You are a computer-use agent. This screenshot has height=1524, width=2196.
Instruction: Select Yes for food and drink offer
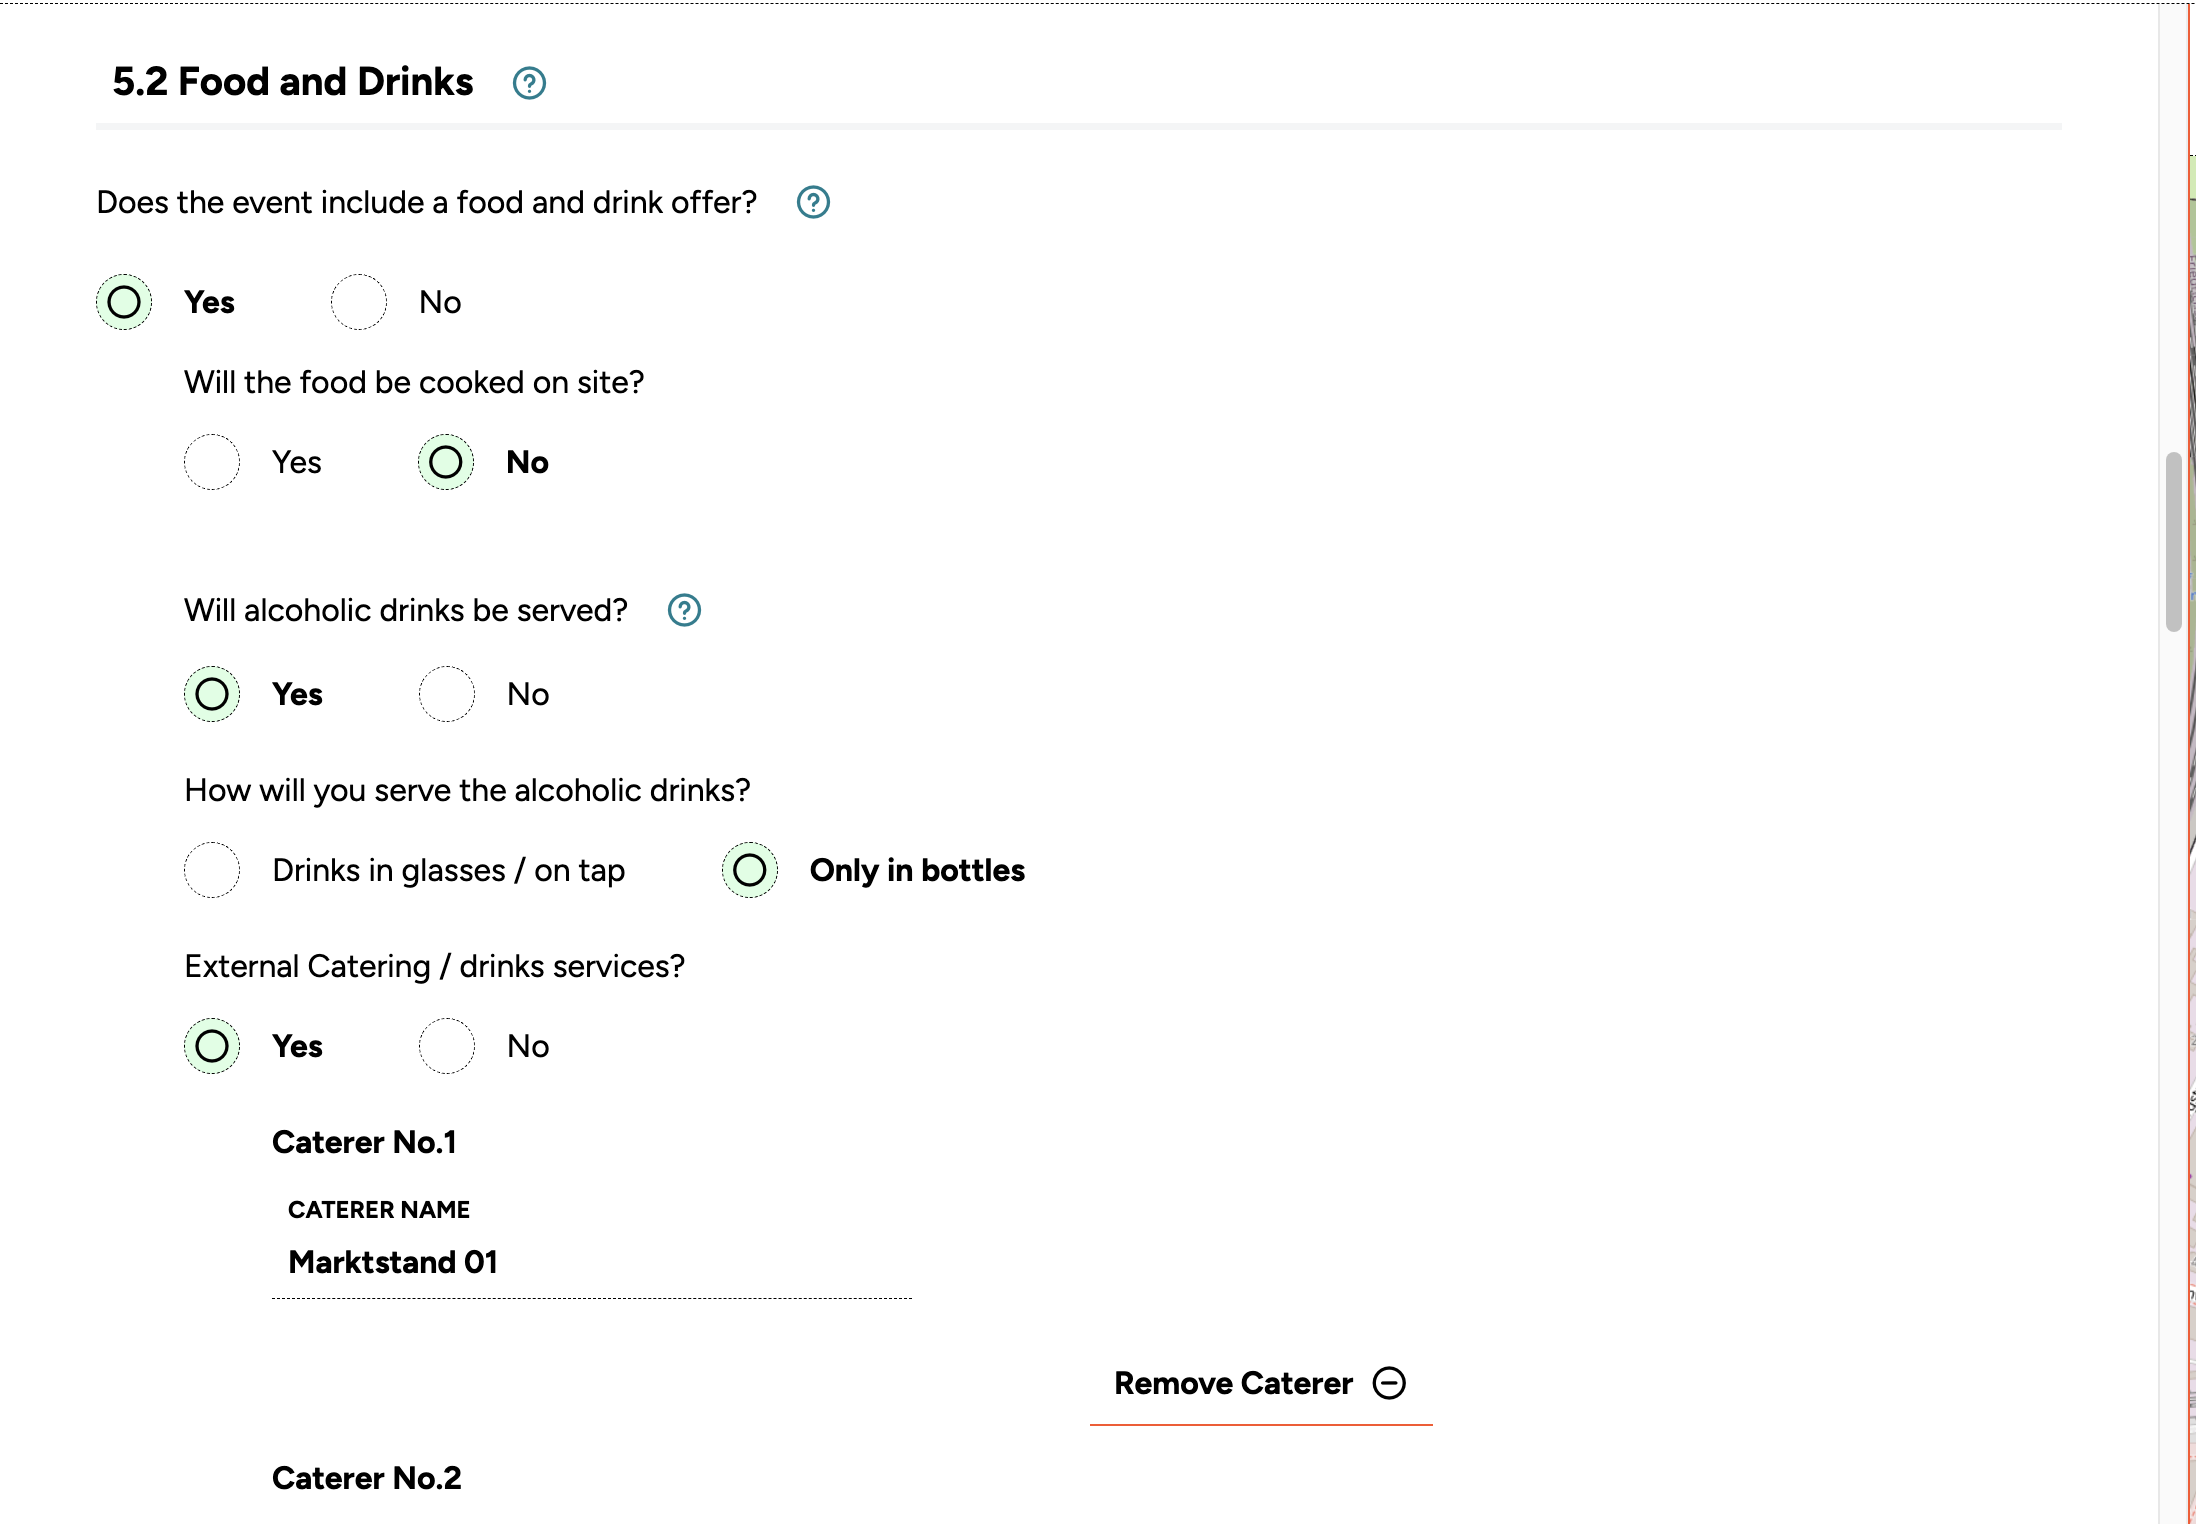(x=124, y=302)
